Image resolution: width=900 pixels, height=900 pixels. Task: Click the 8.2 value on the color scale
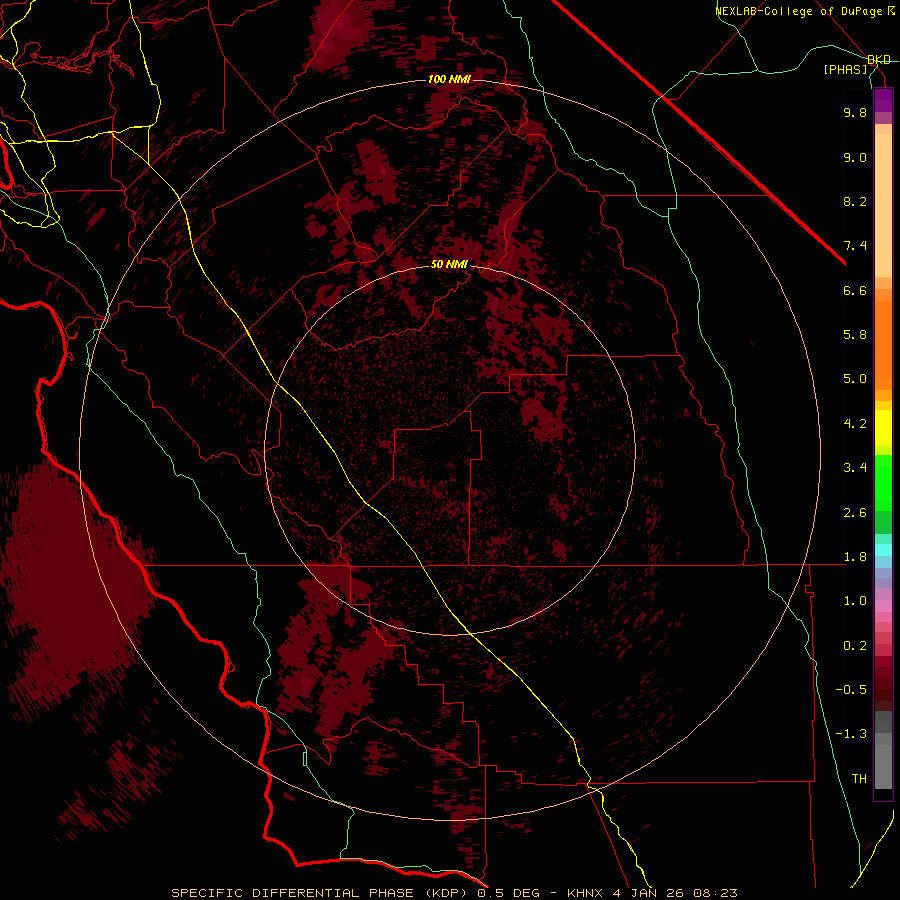click(x=855, y=201)
